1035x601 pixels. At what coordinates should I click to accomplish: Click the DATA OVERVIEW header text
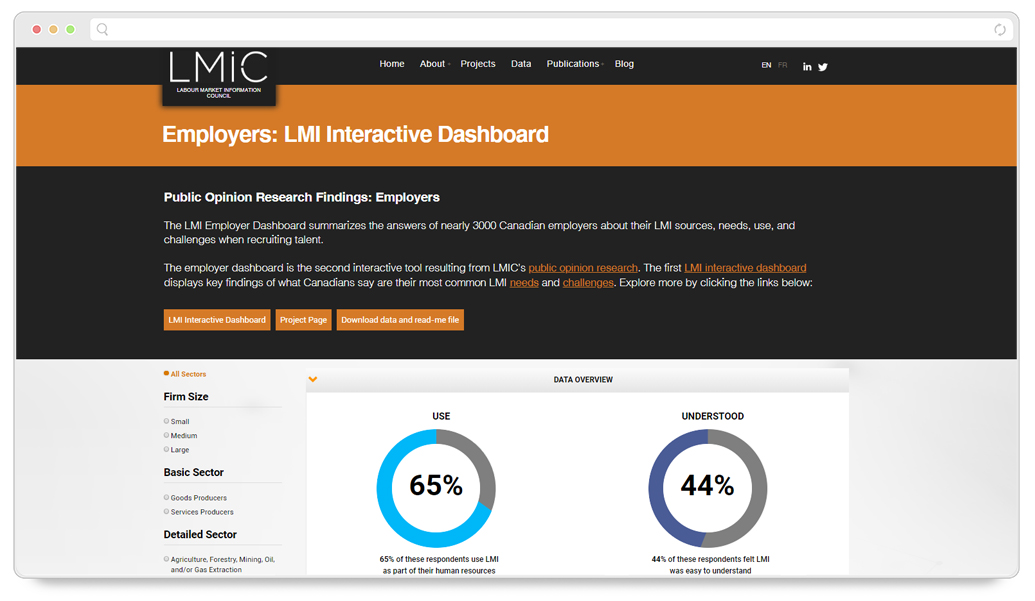(x=583, y=380)
